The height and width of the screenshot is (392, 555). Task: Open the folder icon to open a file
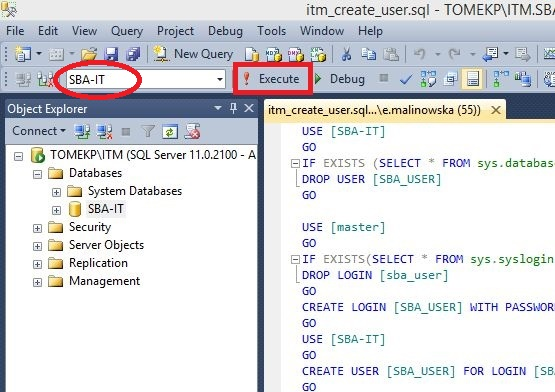[x=89, y=54]
